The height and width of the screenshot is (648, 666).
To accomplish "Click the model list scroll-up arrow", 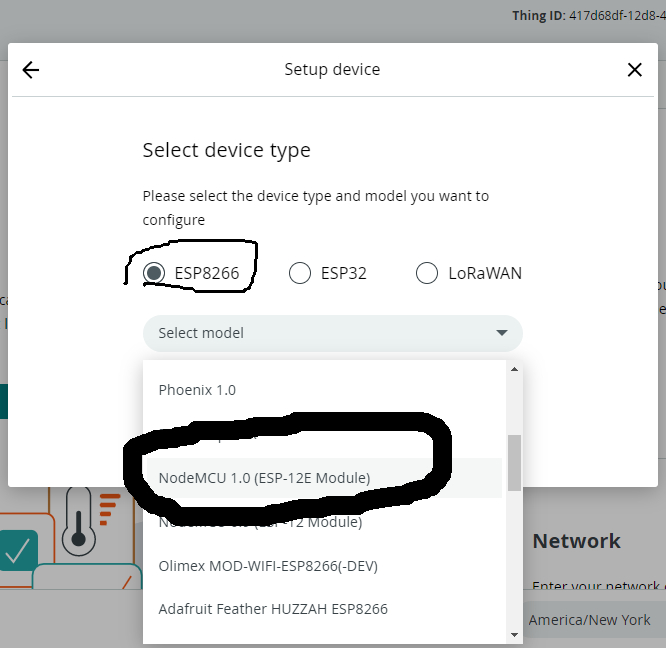I will point(514,369).
